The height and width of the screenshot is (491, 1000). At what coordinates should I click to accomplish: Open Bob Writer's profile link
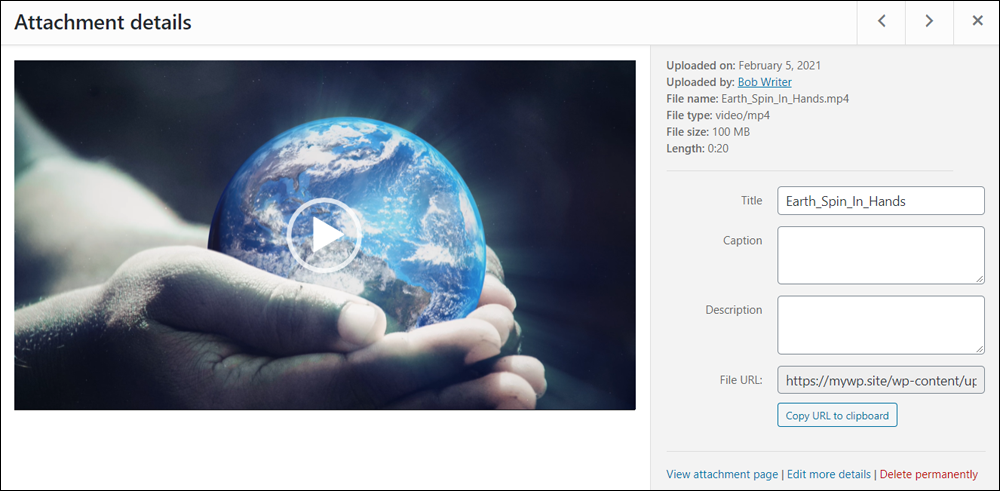point(765,82)
